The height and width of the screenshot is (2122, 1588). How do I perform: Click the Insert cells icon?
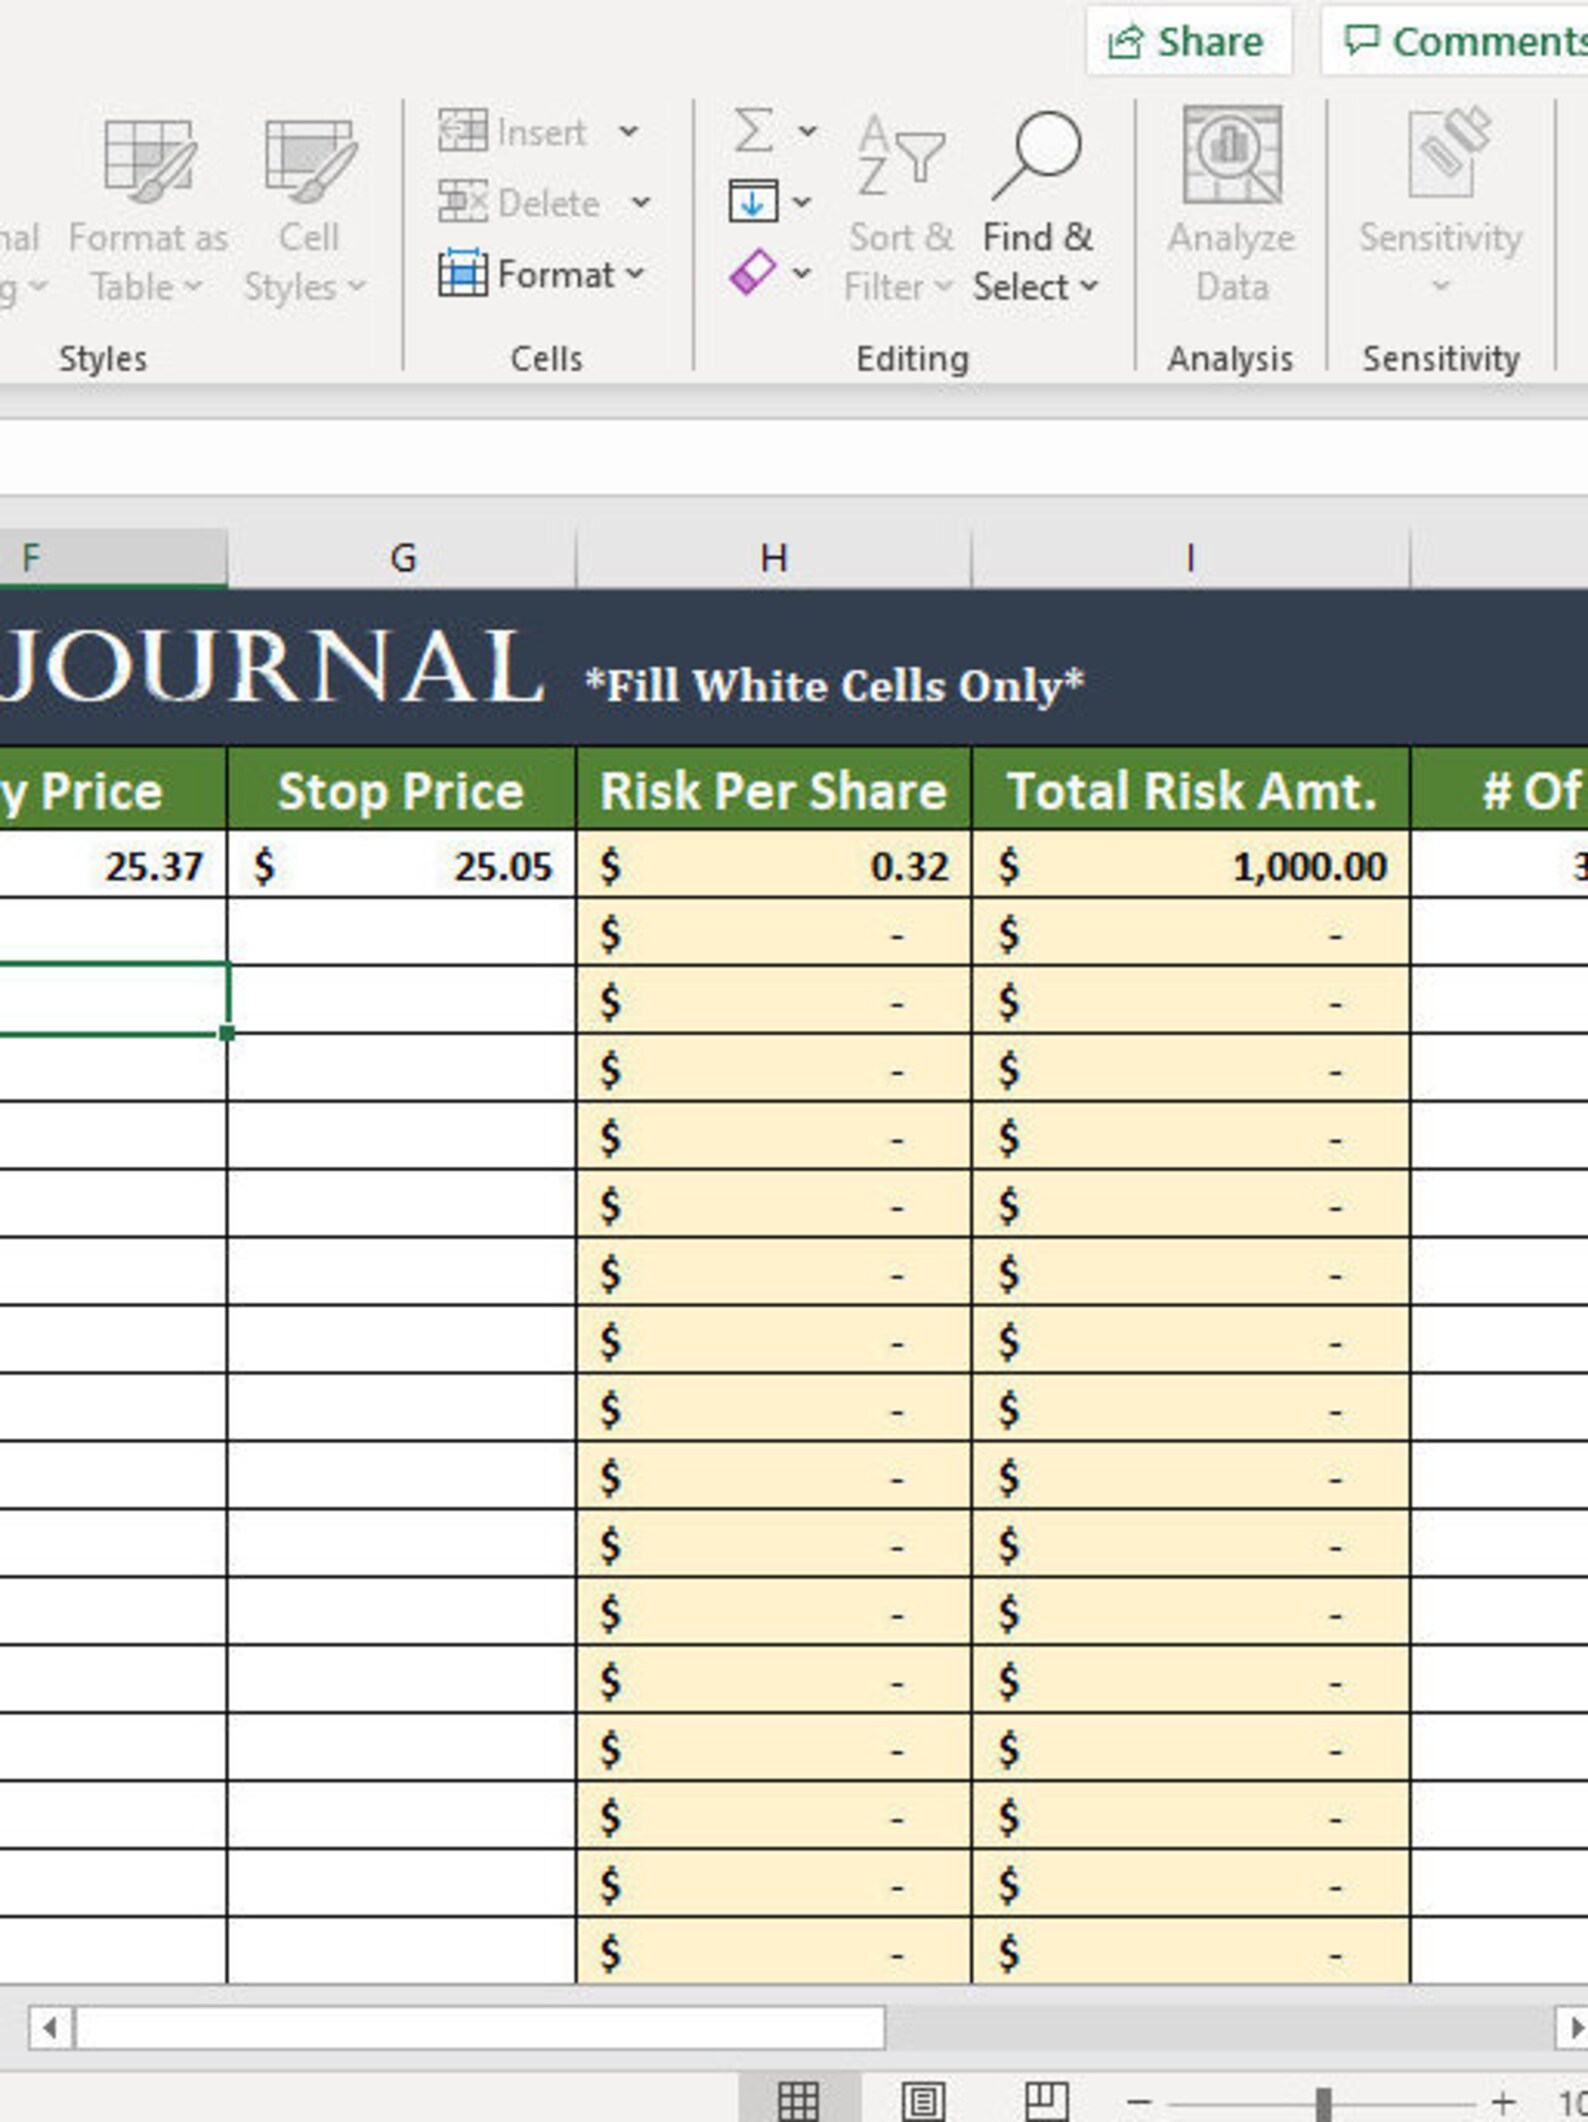pyautogui.click(x=463, y=131)
